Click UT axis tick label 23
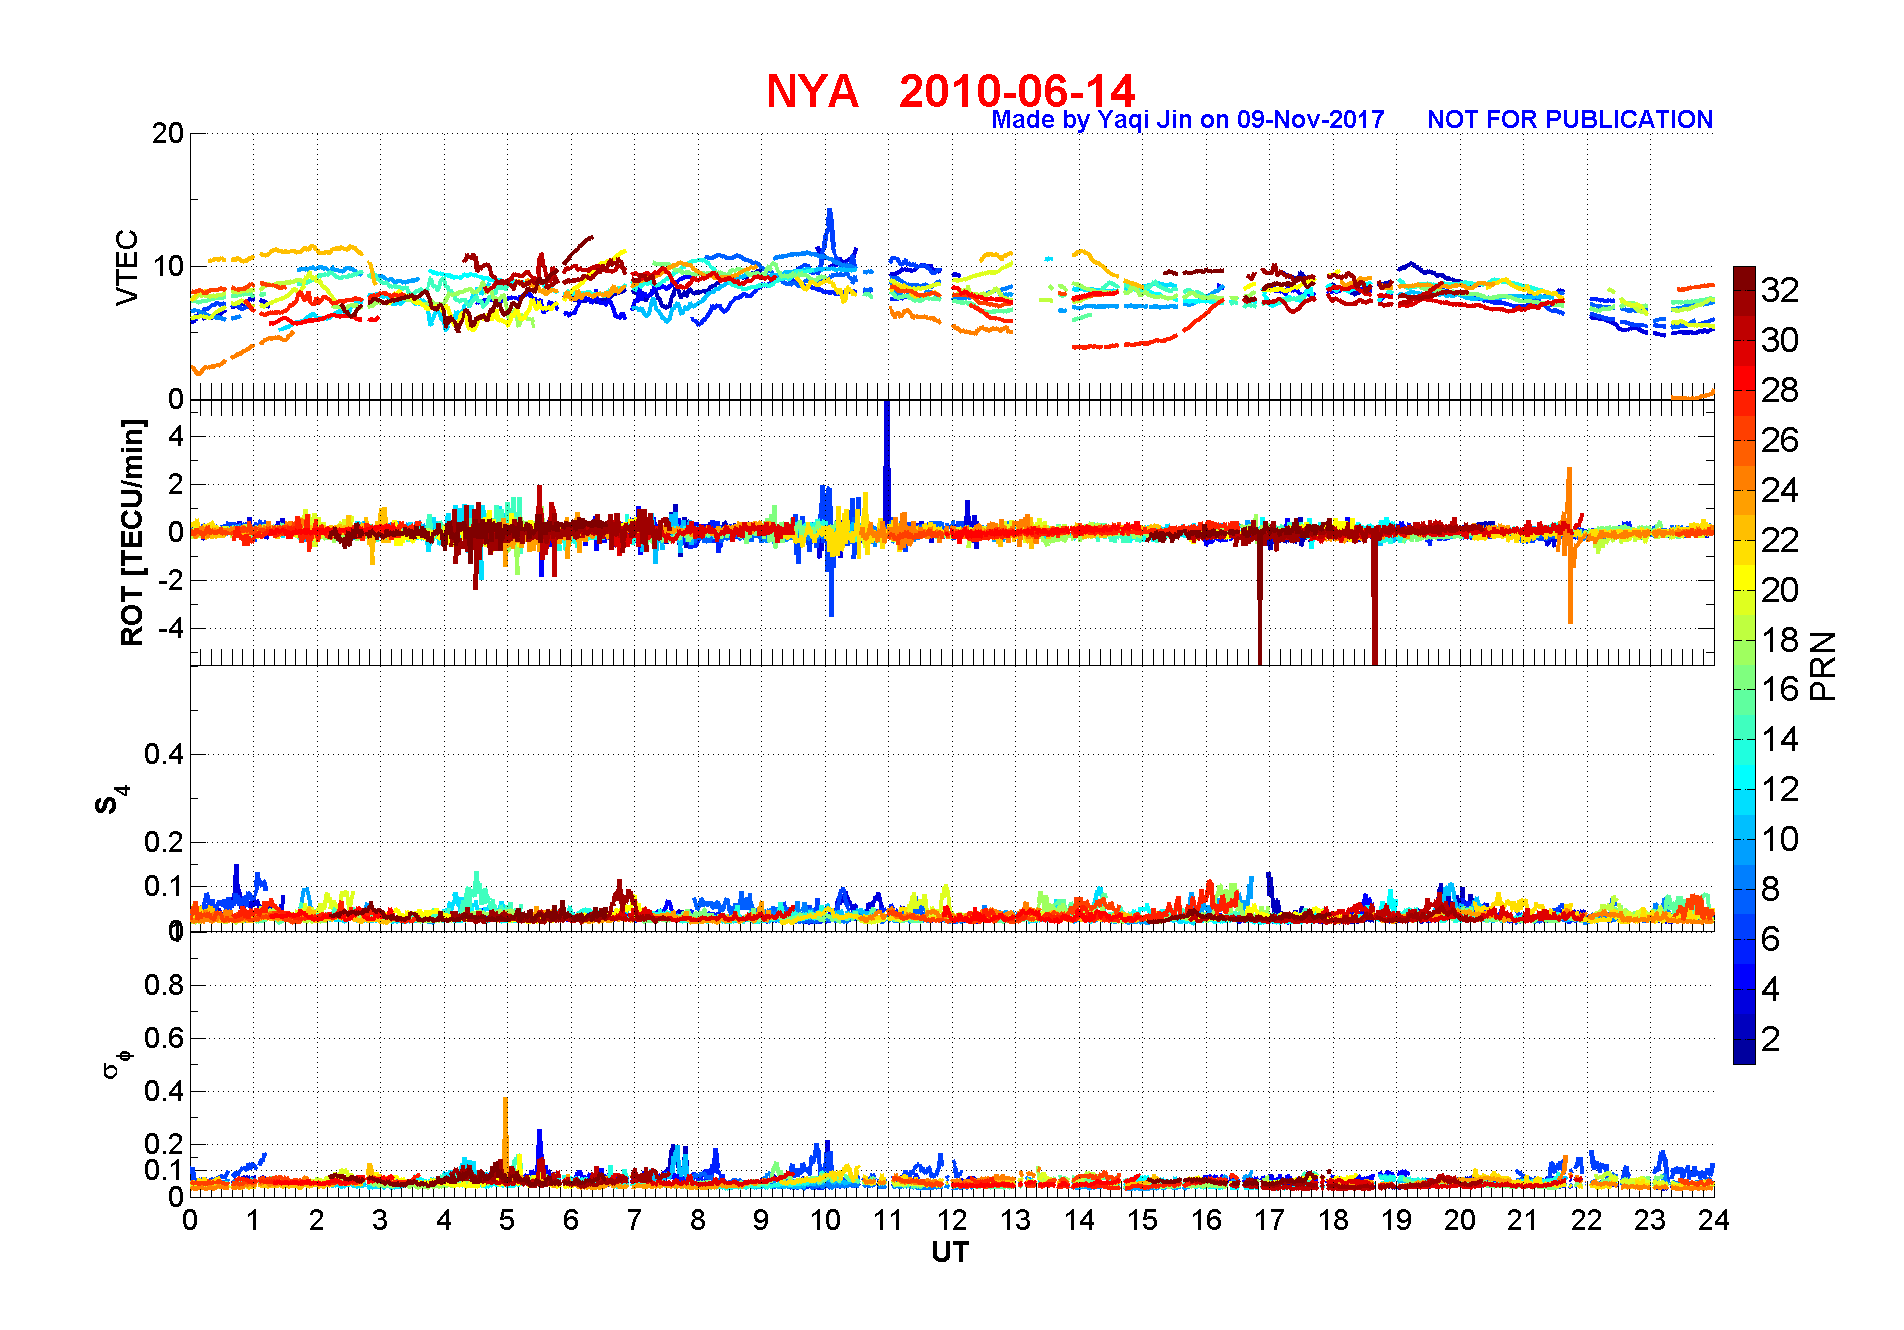Screen dimensions: 1904x1330 coord(1650,1220)
